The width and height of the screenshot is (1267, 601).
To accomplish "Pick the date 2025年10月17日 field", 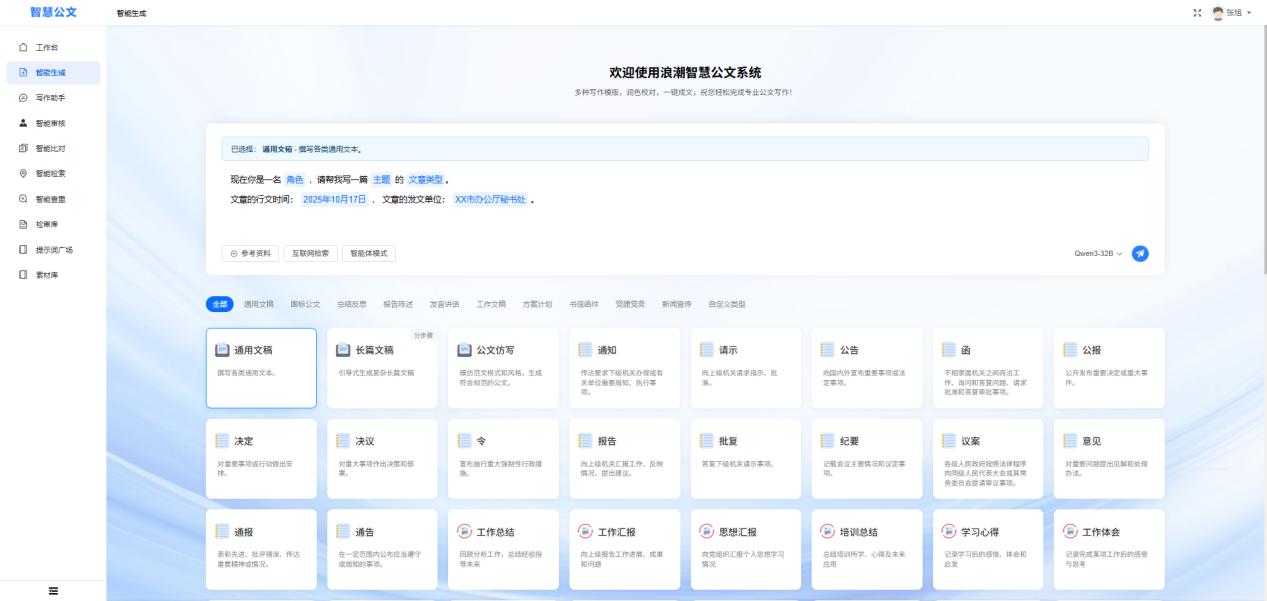I will point(335,199).
